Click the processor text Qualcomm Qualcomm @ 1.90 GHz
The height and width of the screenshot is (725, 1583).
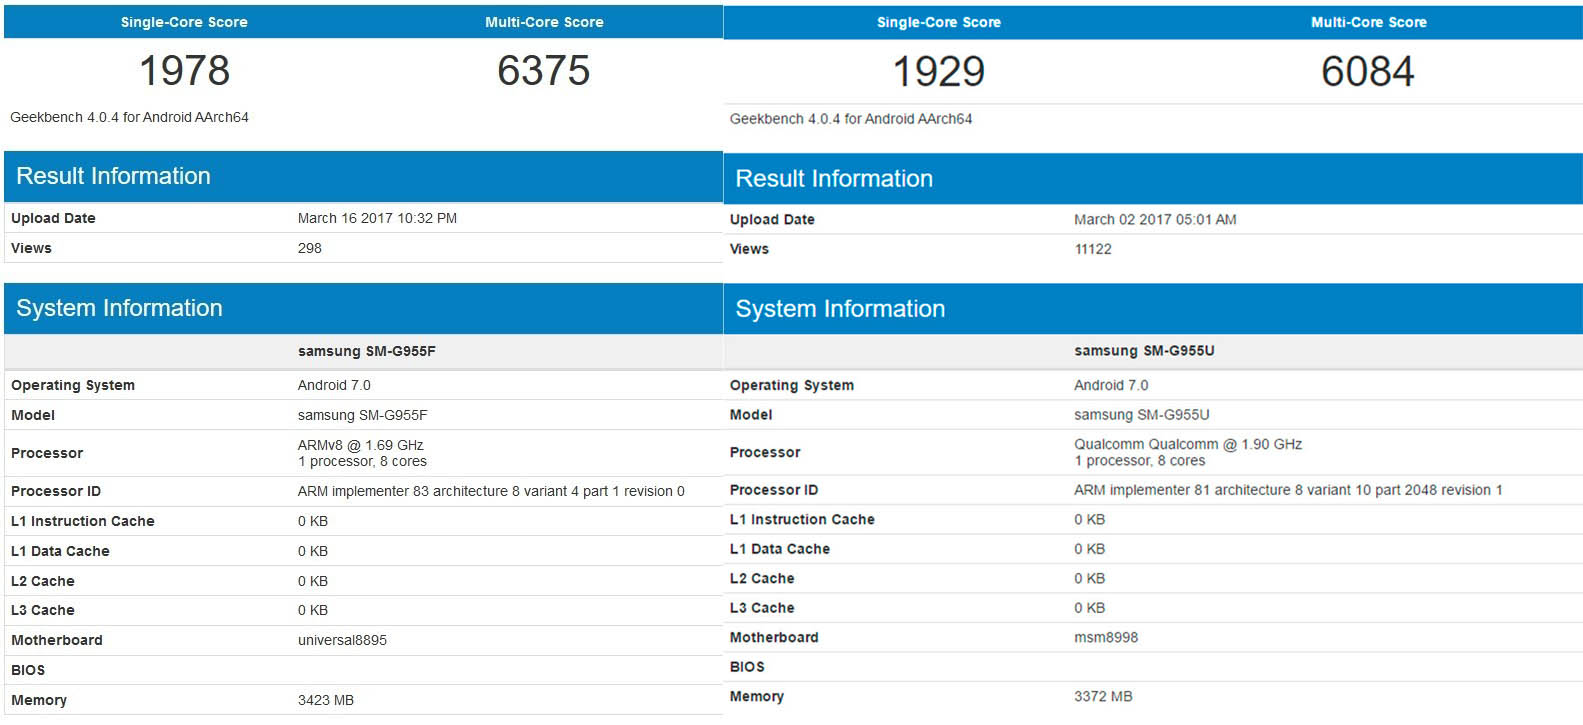click(1188, 444)
